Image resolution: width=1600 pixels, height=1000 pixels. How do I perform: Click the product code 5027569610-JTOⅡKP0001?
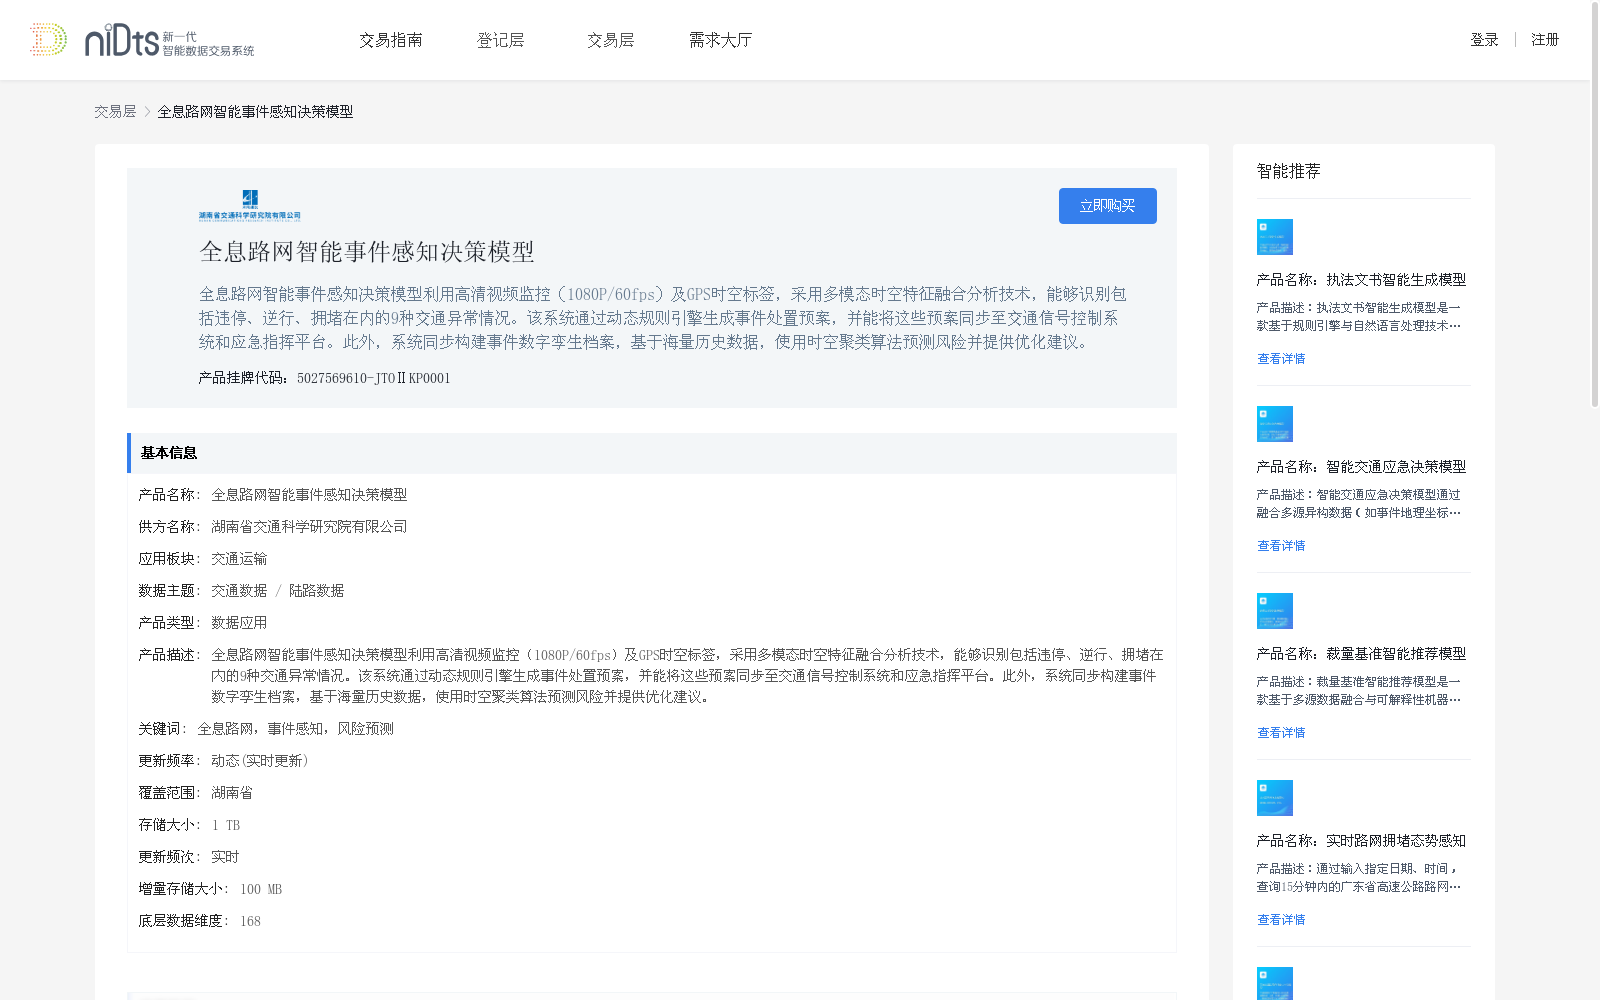(x=374, y=378)
